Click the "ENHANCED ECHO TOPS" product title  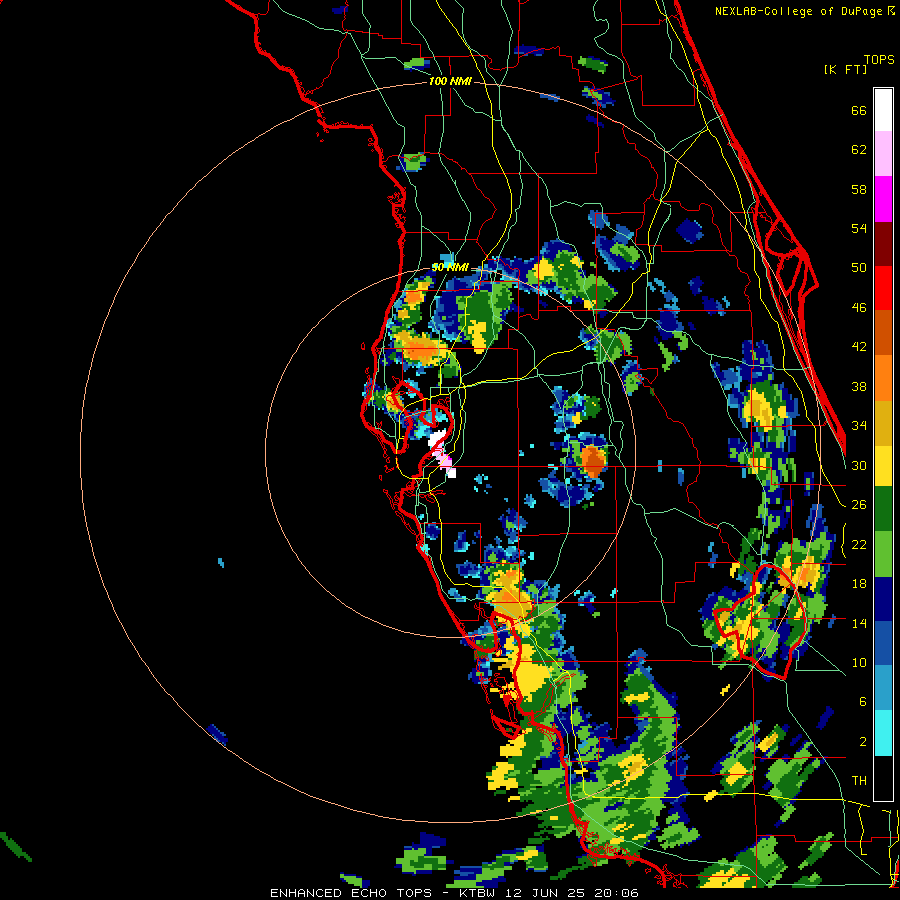351,893
